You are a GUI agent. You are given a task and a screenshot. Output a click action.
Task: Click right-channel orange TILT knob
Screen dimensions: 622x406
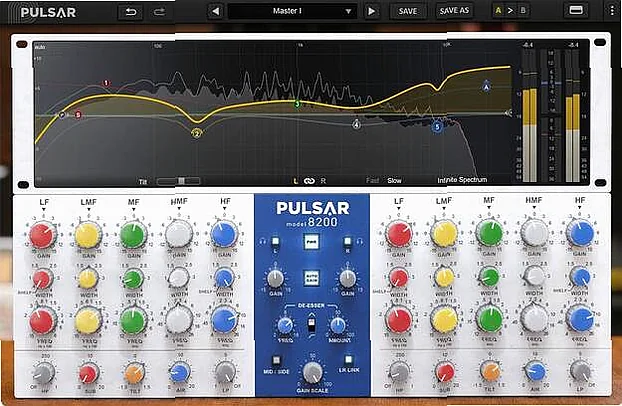pos(490,371)
